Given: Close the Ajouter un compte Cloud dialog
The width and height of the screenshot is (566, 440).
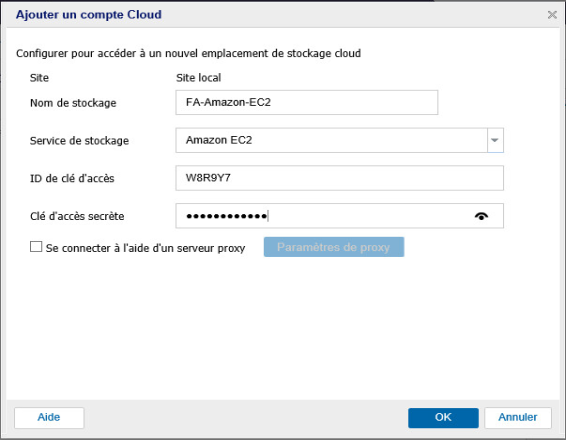Looking at the screenshot, I should (x=552, y=15).
